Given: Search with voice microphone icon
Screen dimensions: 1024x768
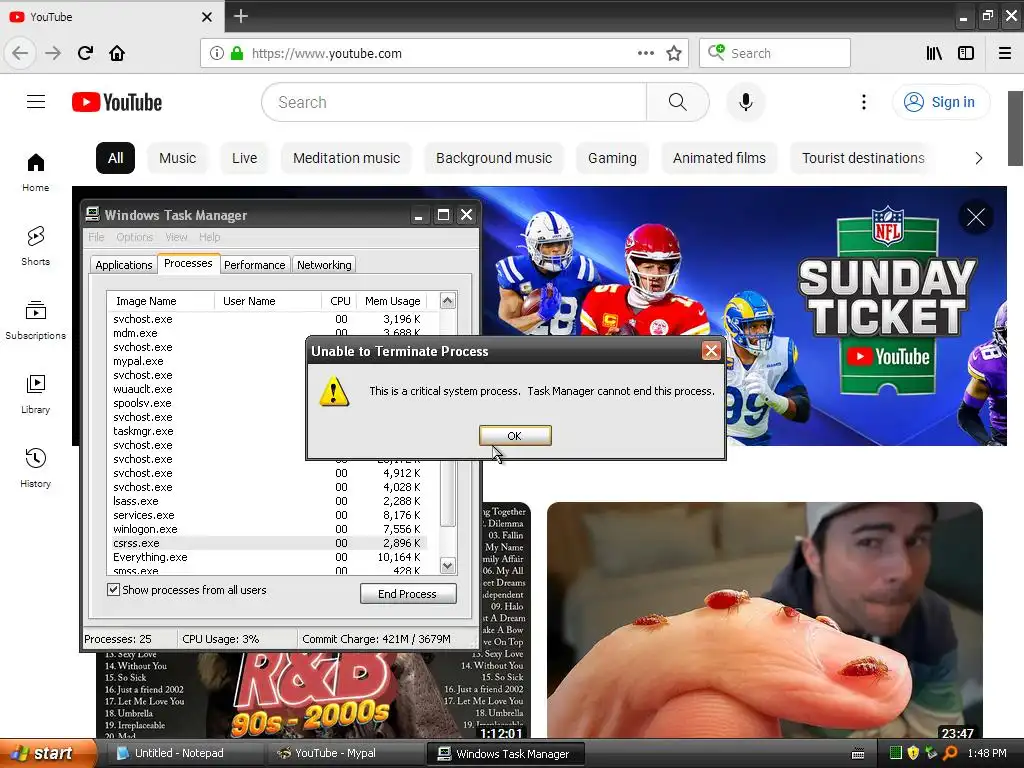Looking at the screenshot, I should pos(746,102).
